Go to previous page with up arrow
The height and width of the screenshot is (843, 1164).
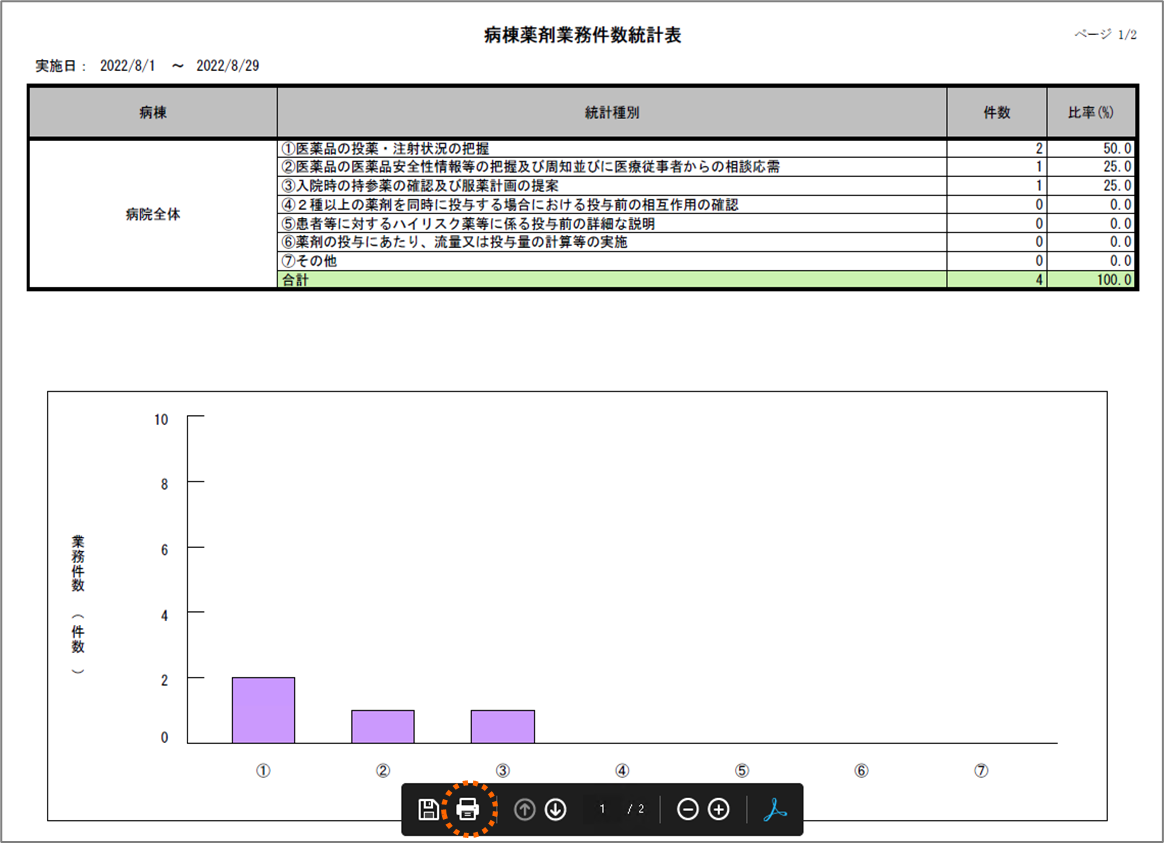[x=525, y=810]
